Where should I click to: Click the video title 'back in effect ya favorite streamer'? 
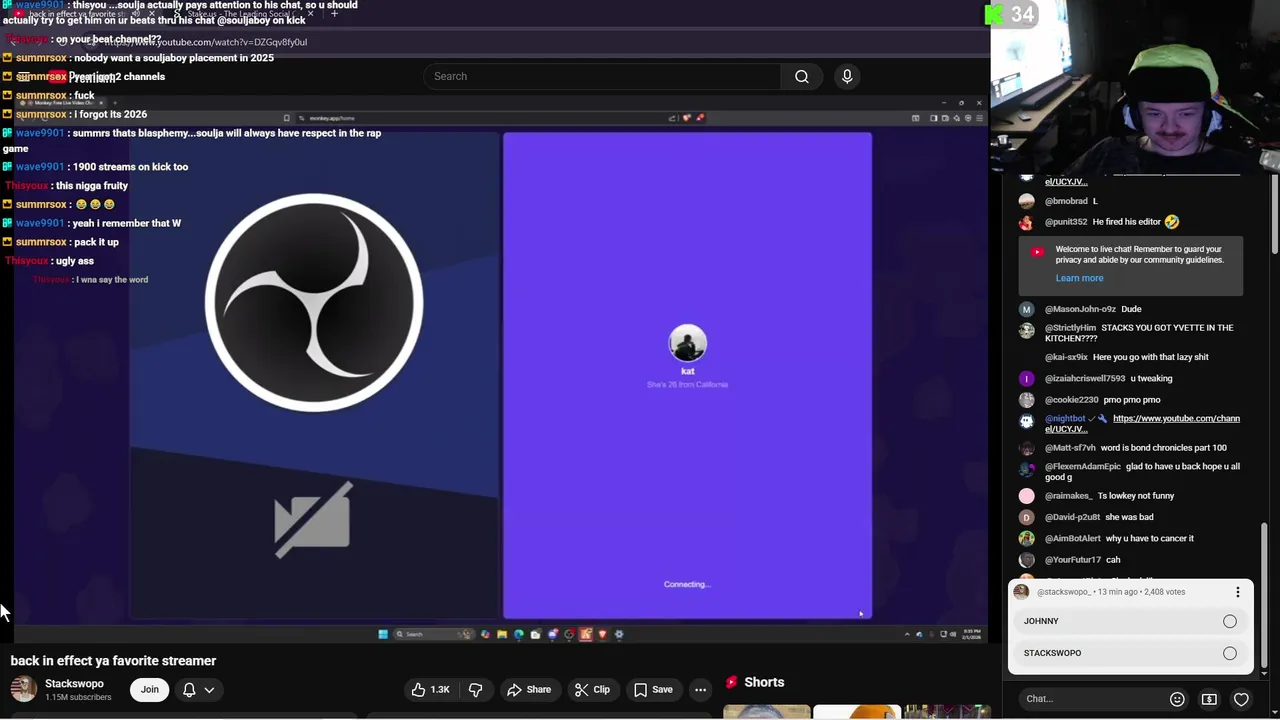pos(113,661)
